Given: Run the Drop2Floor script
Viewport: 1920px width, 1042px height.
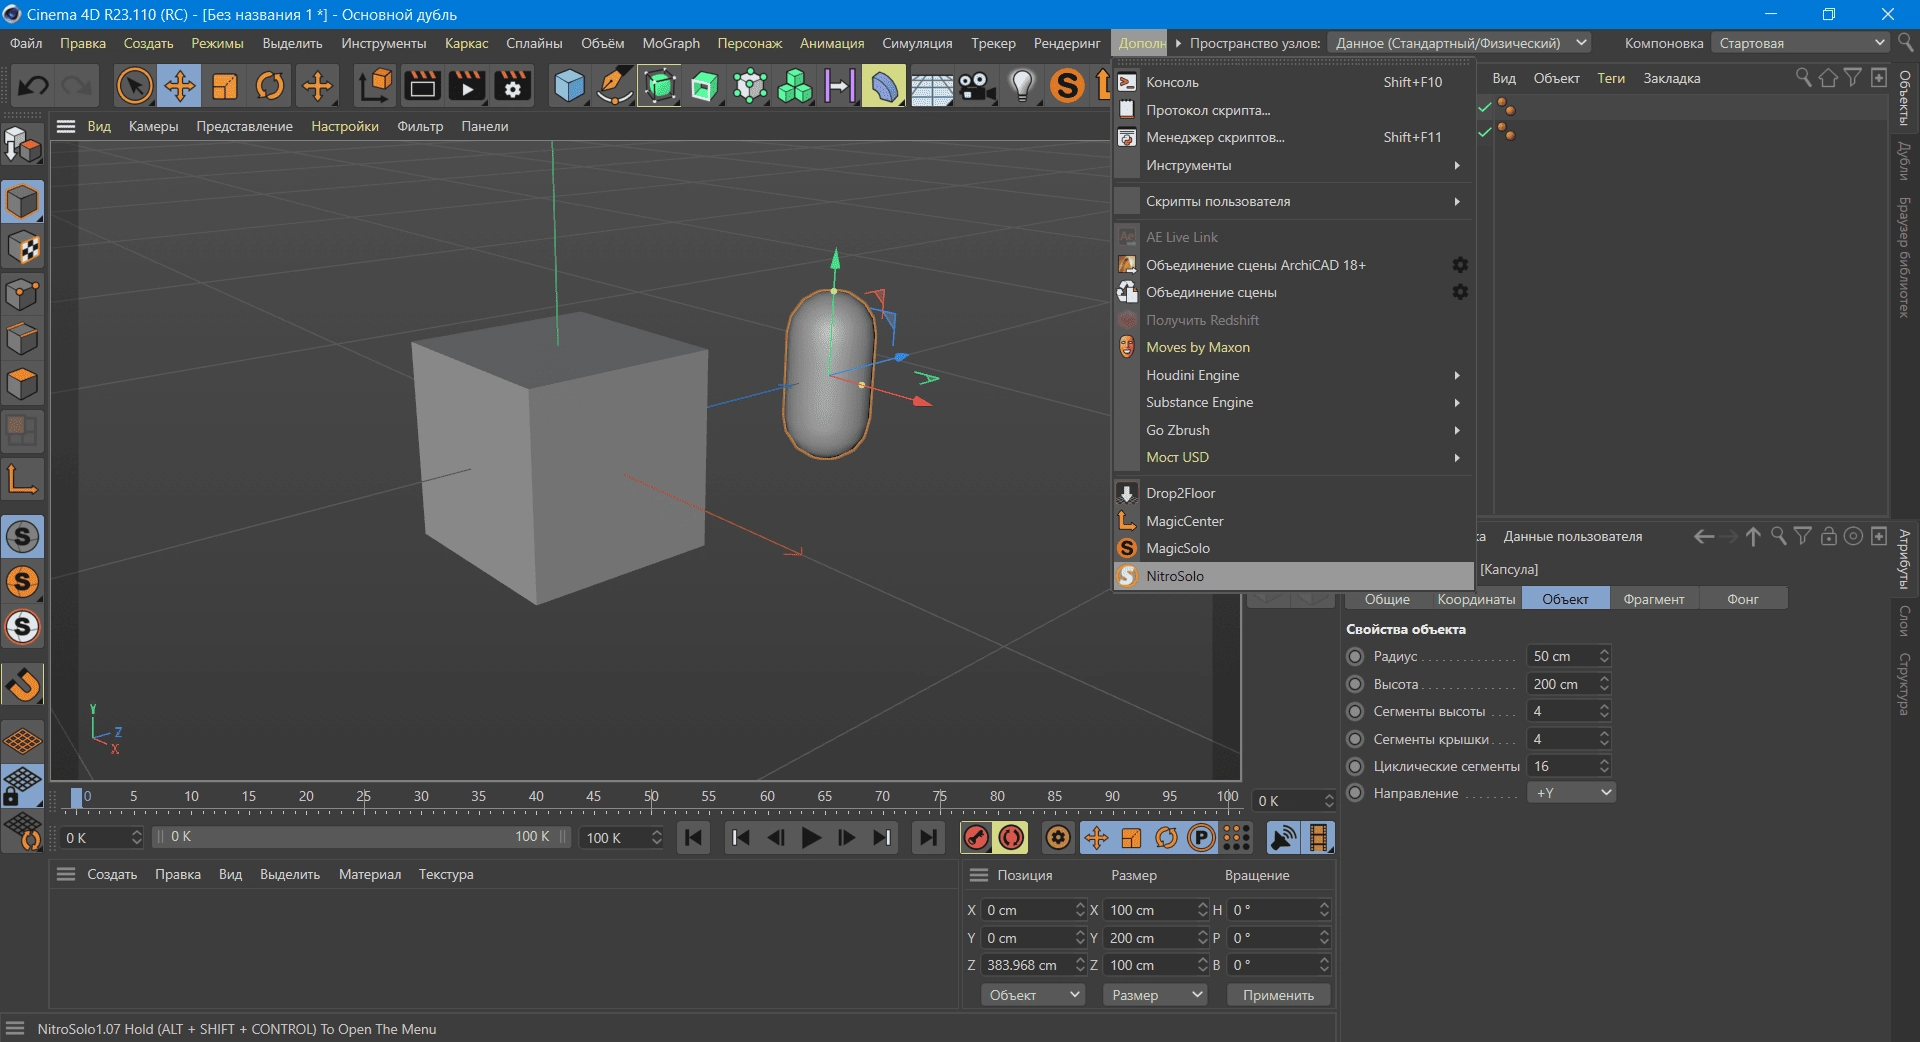Looking at the screenshot, I should point(1294,493).
